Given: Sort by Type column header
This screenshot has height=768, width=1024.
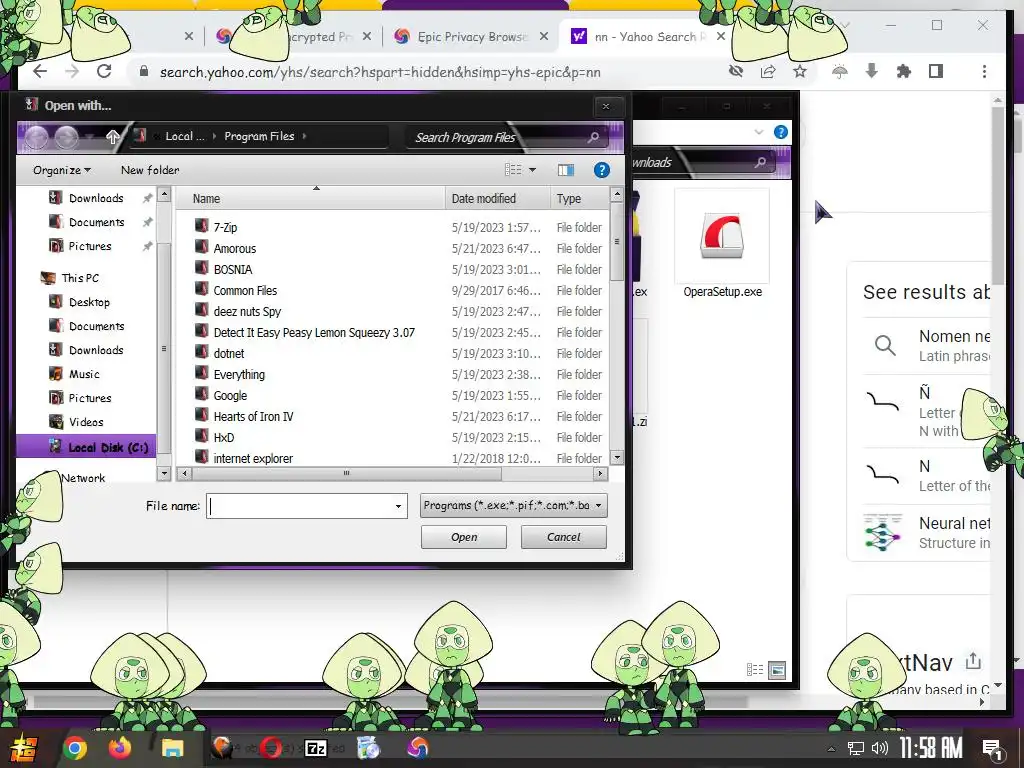Looking at the screenshot, I should click(x=579, y=199).
